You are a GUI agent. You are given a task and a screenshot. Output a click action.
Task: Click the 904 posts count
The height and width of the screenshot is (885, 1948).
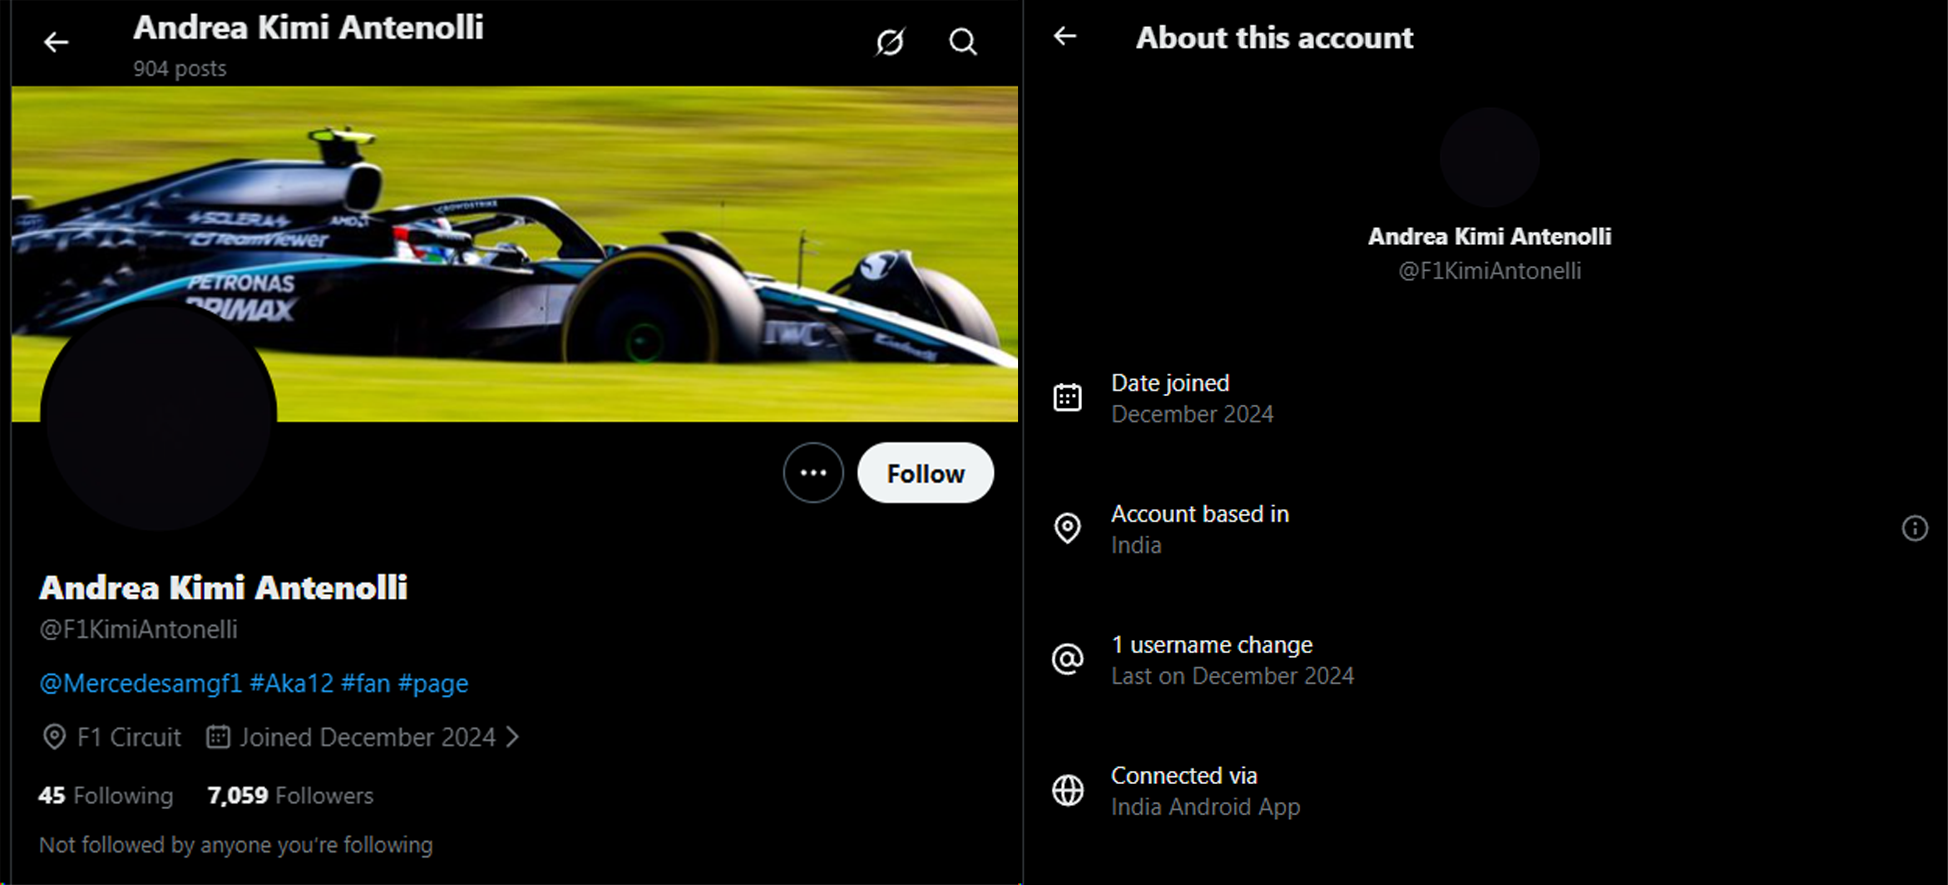180,69
